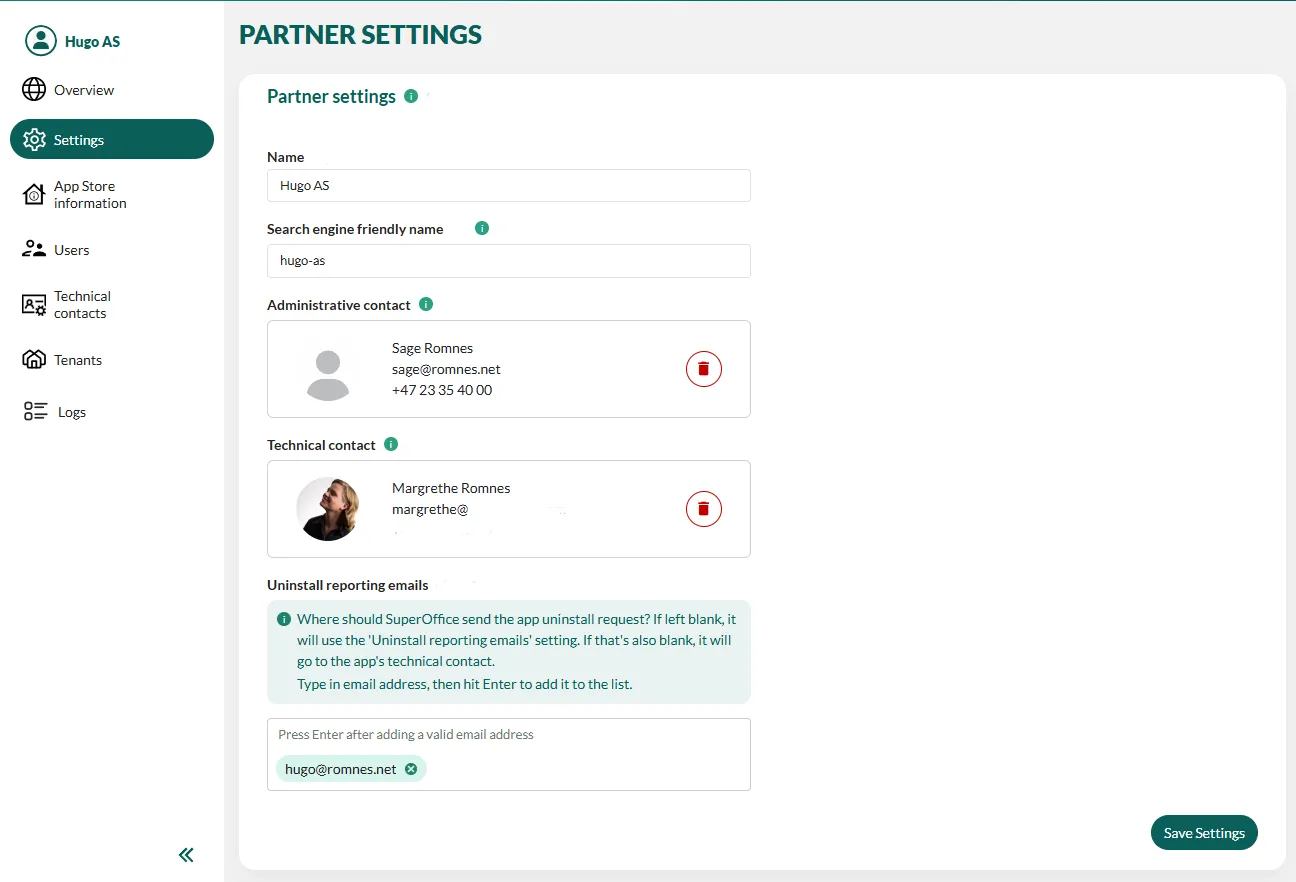Open App Store information house icon
The width and height of the screenshot is (1296, 882).
tap(34, 195)
